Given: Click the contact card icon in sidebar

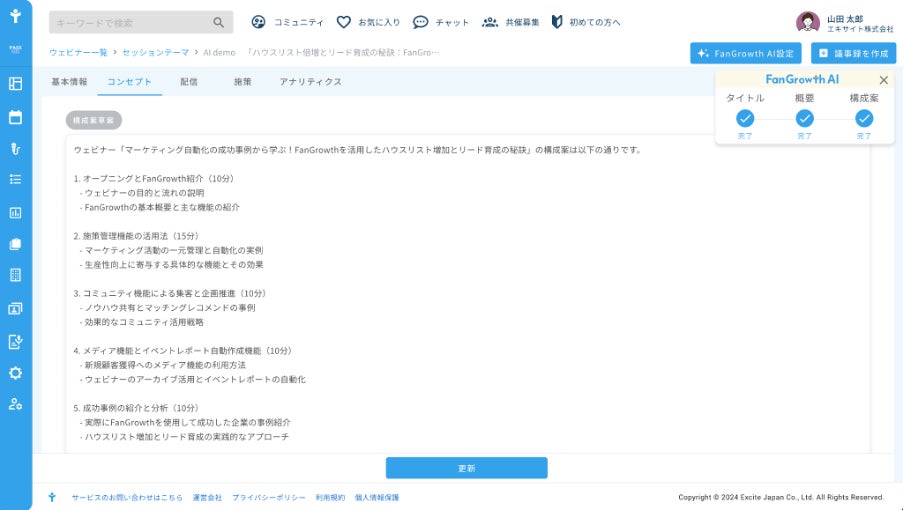Looking at the screenshot, I should point(16,309).
